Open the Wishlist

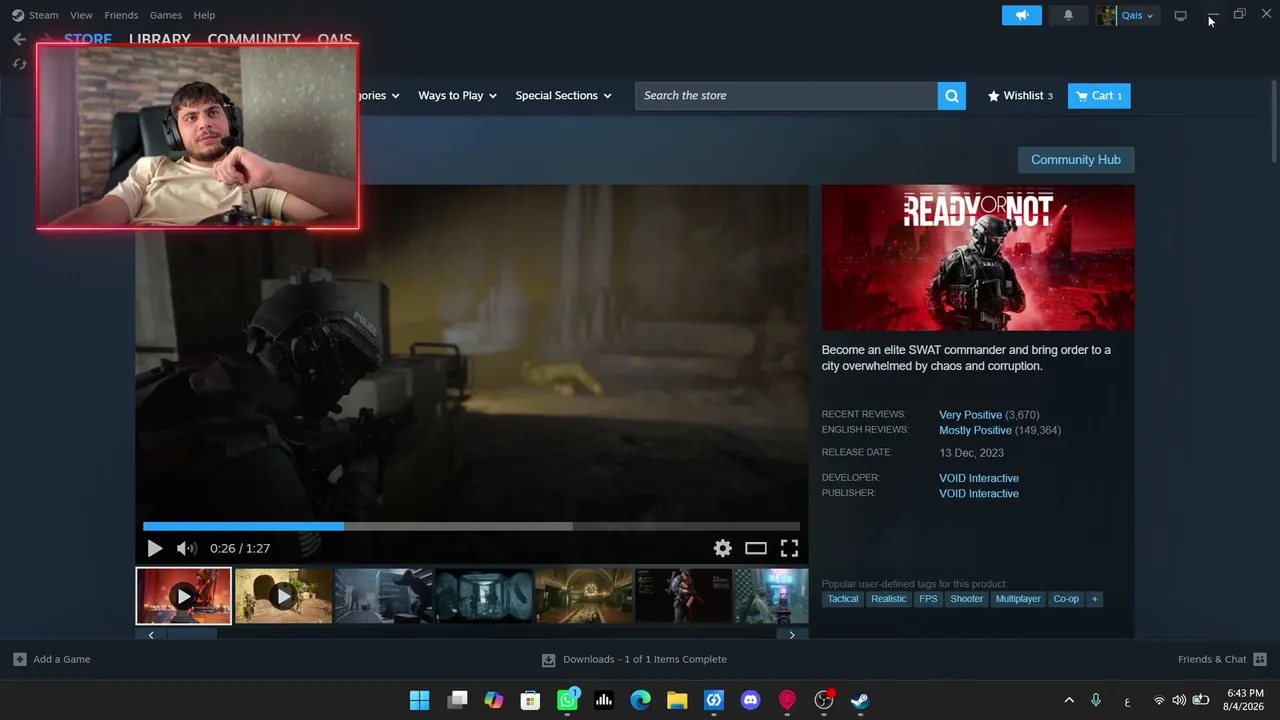coord(1020,96)
